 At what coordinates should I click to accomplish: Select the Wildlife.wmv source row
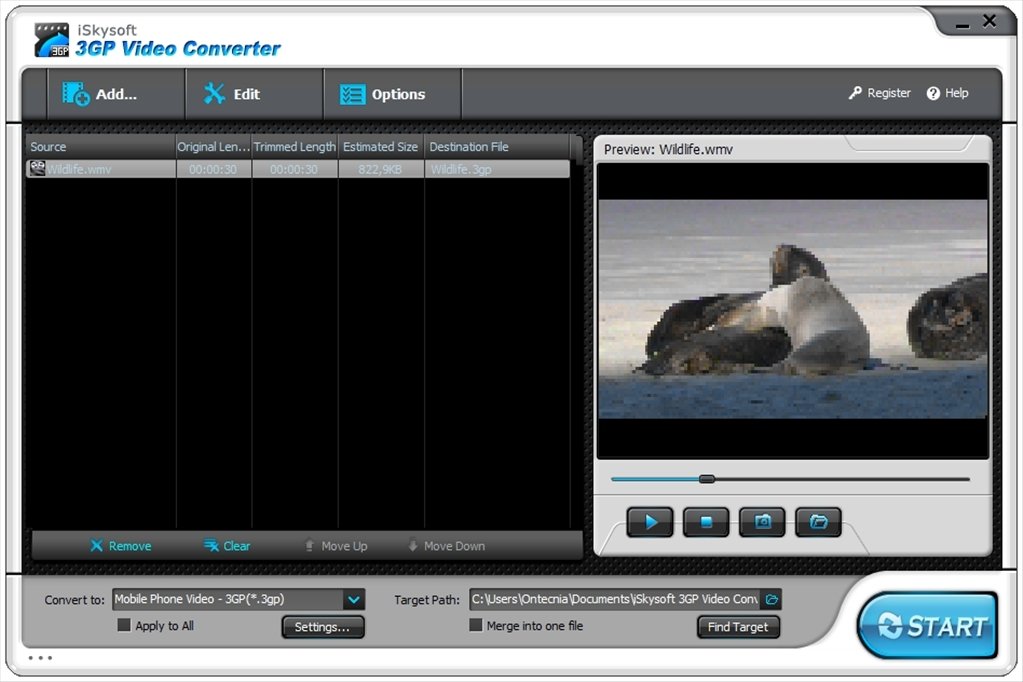298,169
